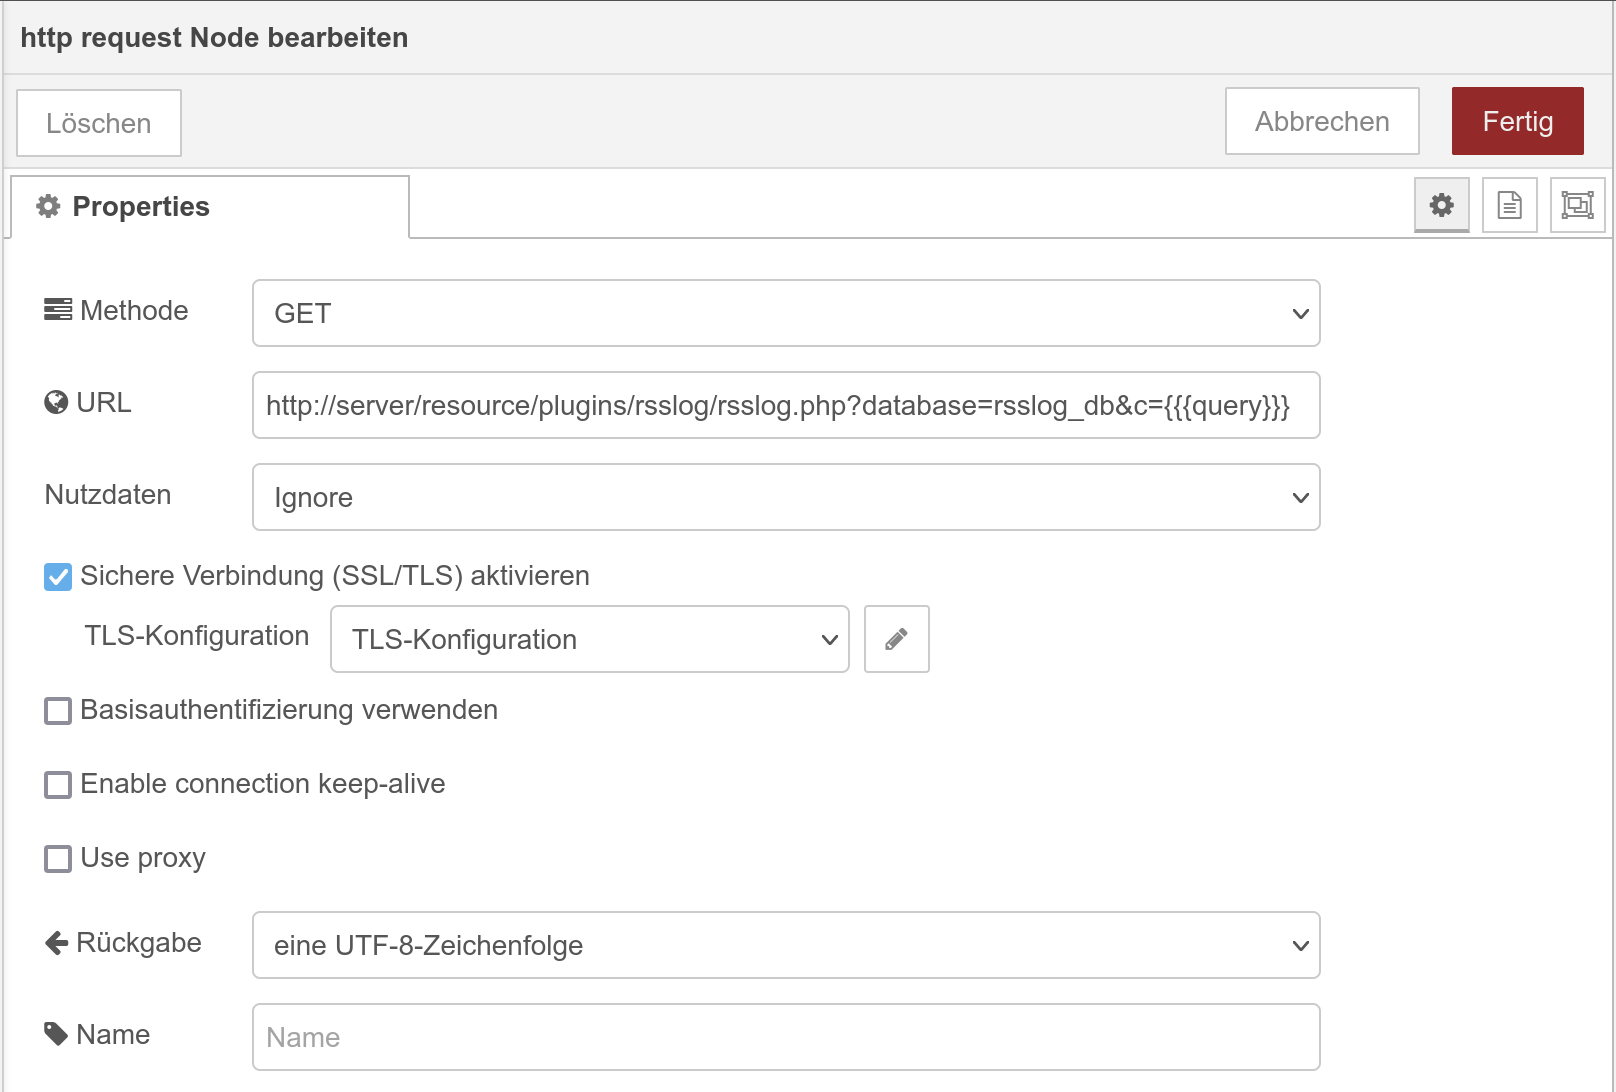The height and width of the screenshot is (1092, 1616).
Task: Click into the URL text field
Action: pos(785,405)
